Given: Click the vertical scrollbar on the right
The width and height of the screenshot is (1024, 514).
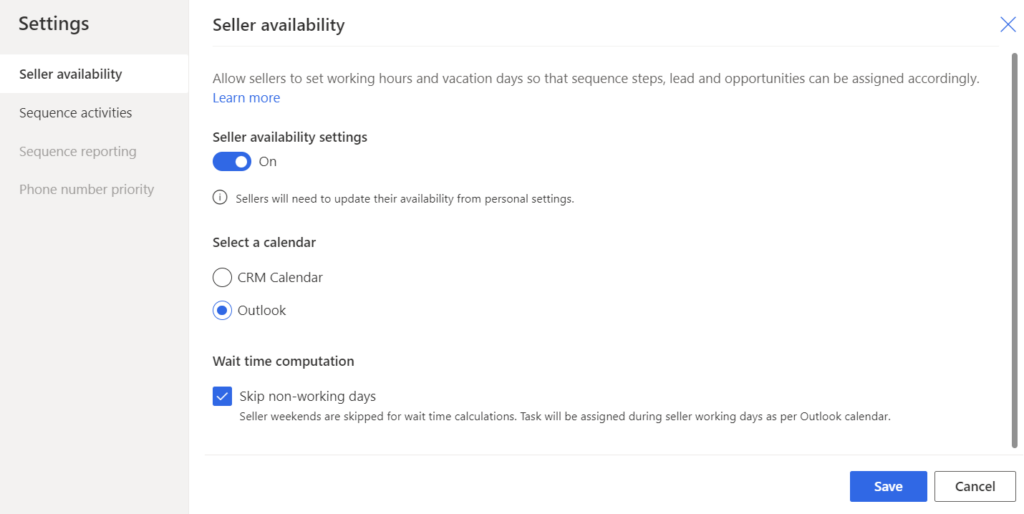Looking at the screenshot, I should click(1016, 250).
